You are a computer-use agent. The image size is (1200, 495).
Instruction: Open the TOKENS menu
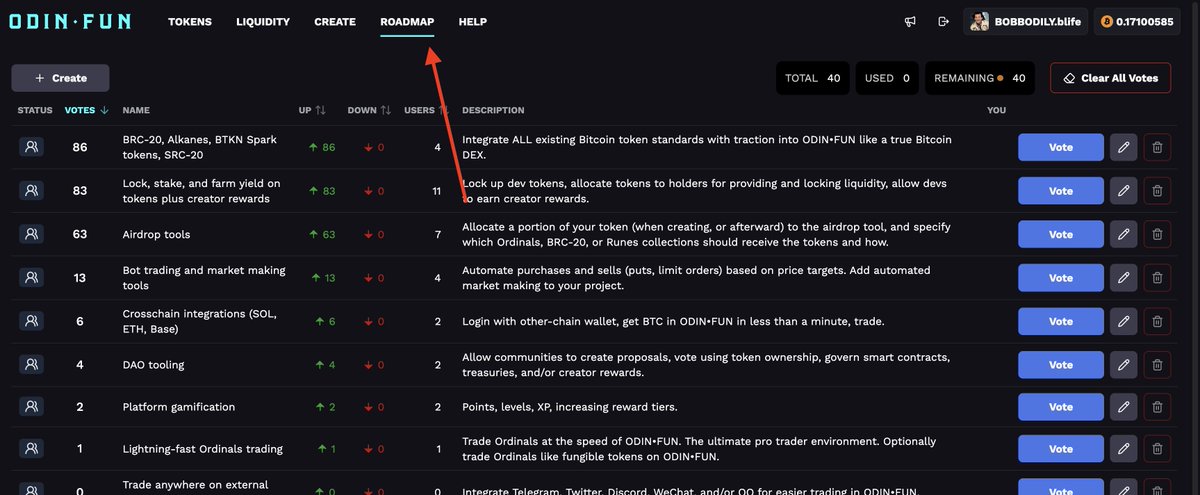tap(190, 22)
